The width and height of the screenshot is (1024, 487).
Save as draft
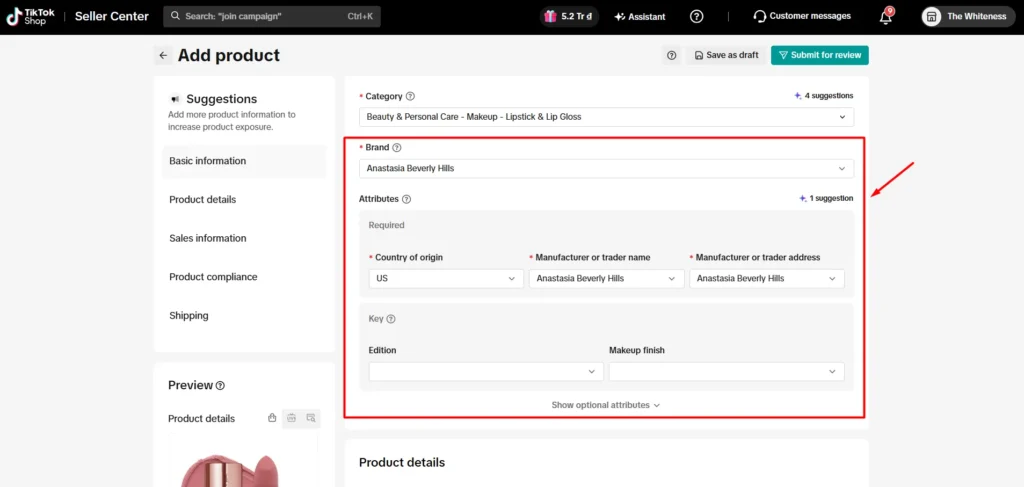726,55
